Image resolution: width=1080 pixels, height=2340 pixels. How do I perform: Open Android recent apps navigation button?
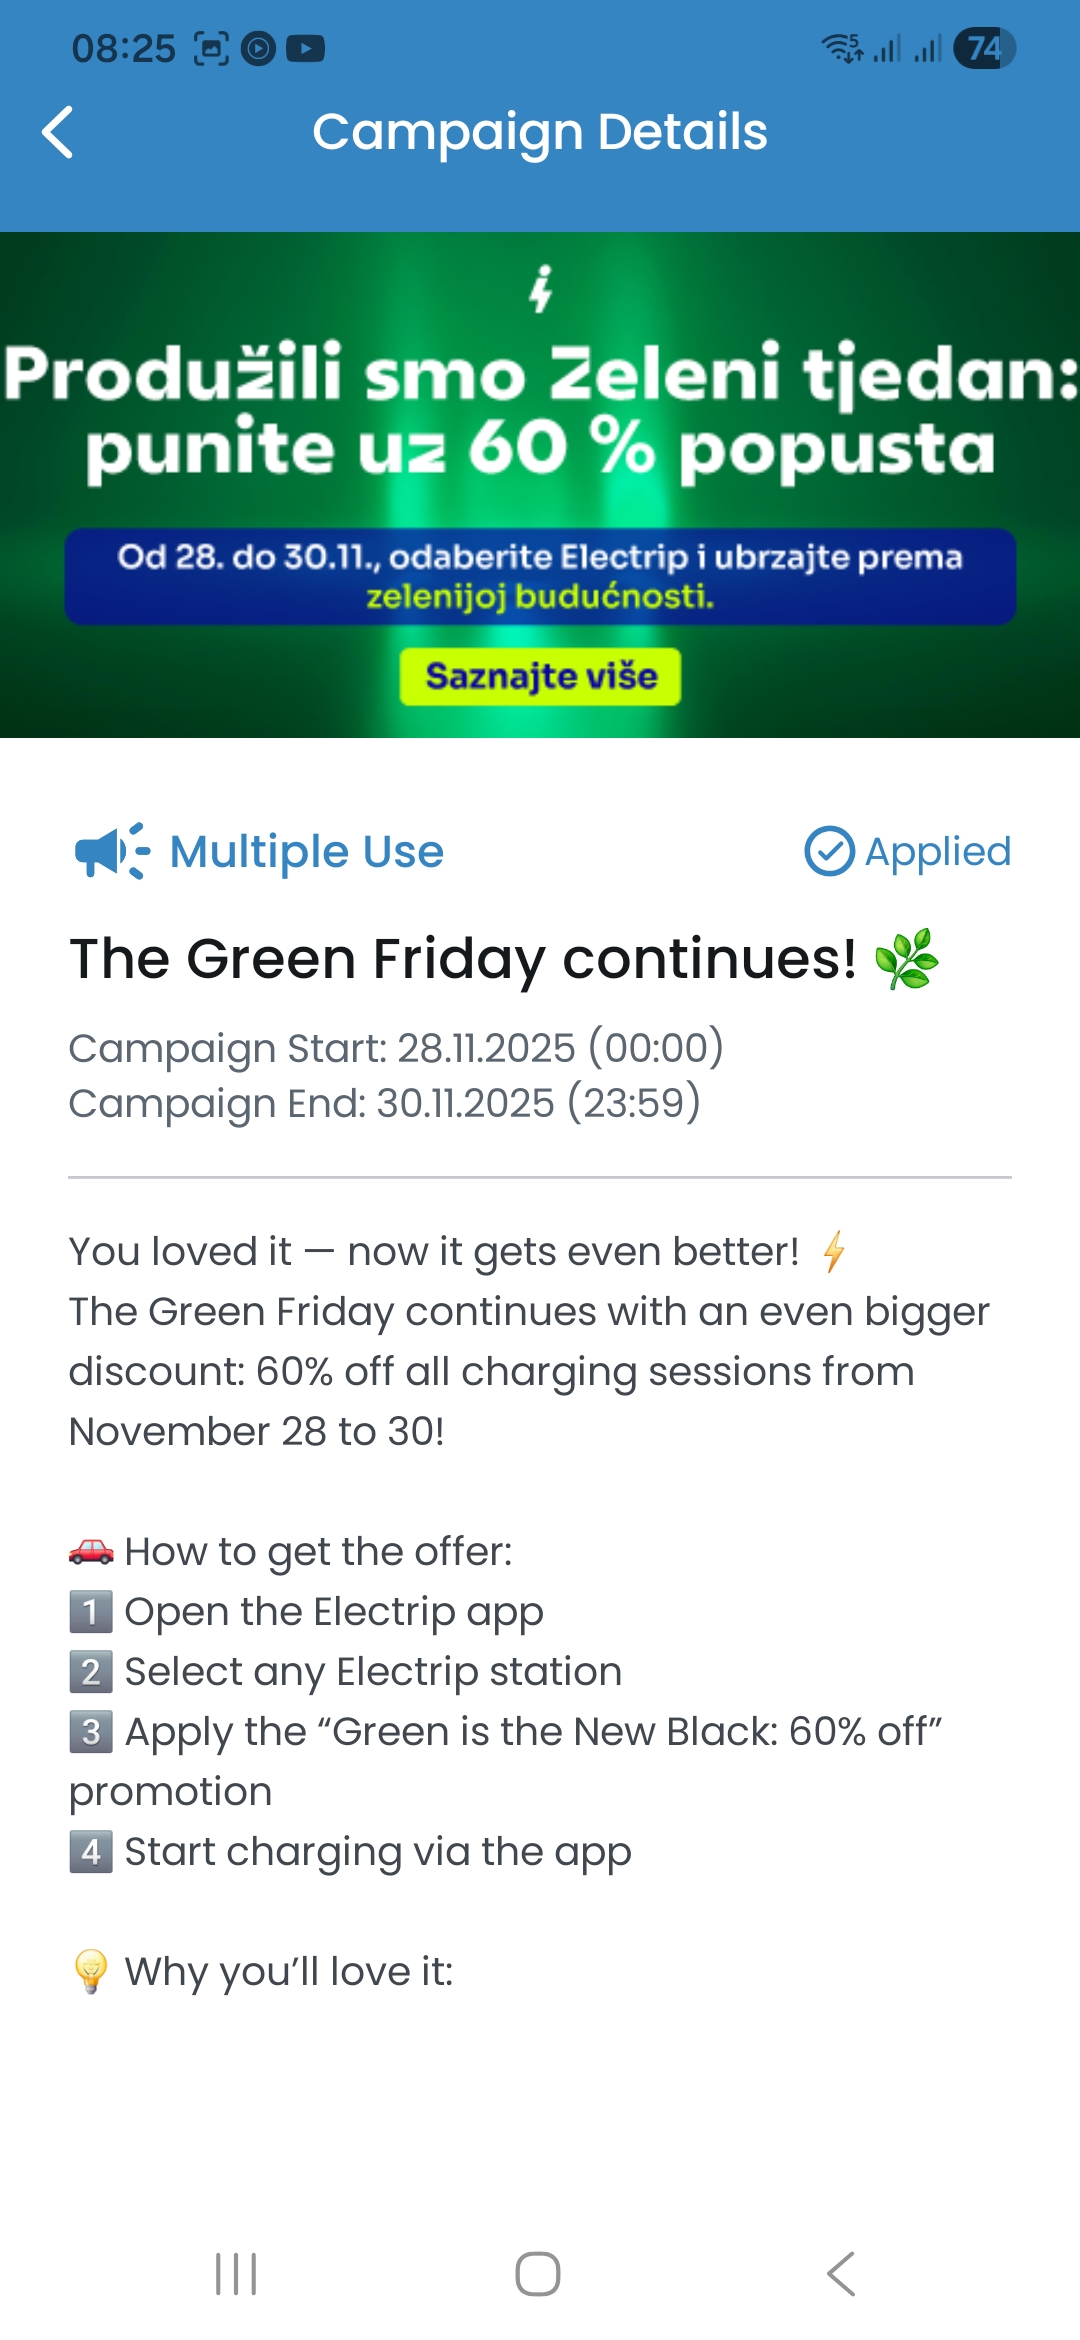tap(237, 2274)
